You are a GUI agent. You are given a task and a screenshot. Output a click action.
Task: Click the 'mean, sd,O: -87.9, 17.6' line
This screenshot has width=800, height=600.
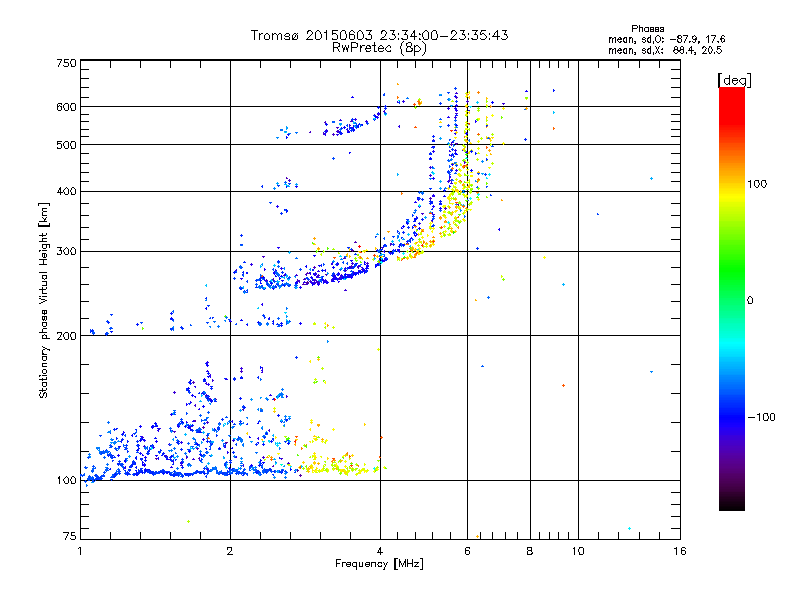666,39
